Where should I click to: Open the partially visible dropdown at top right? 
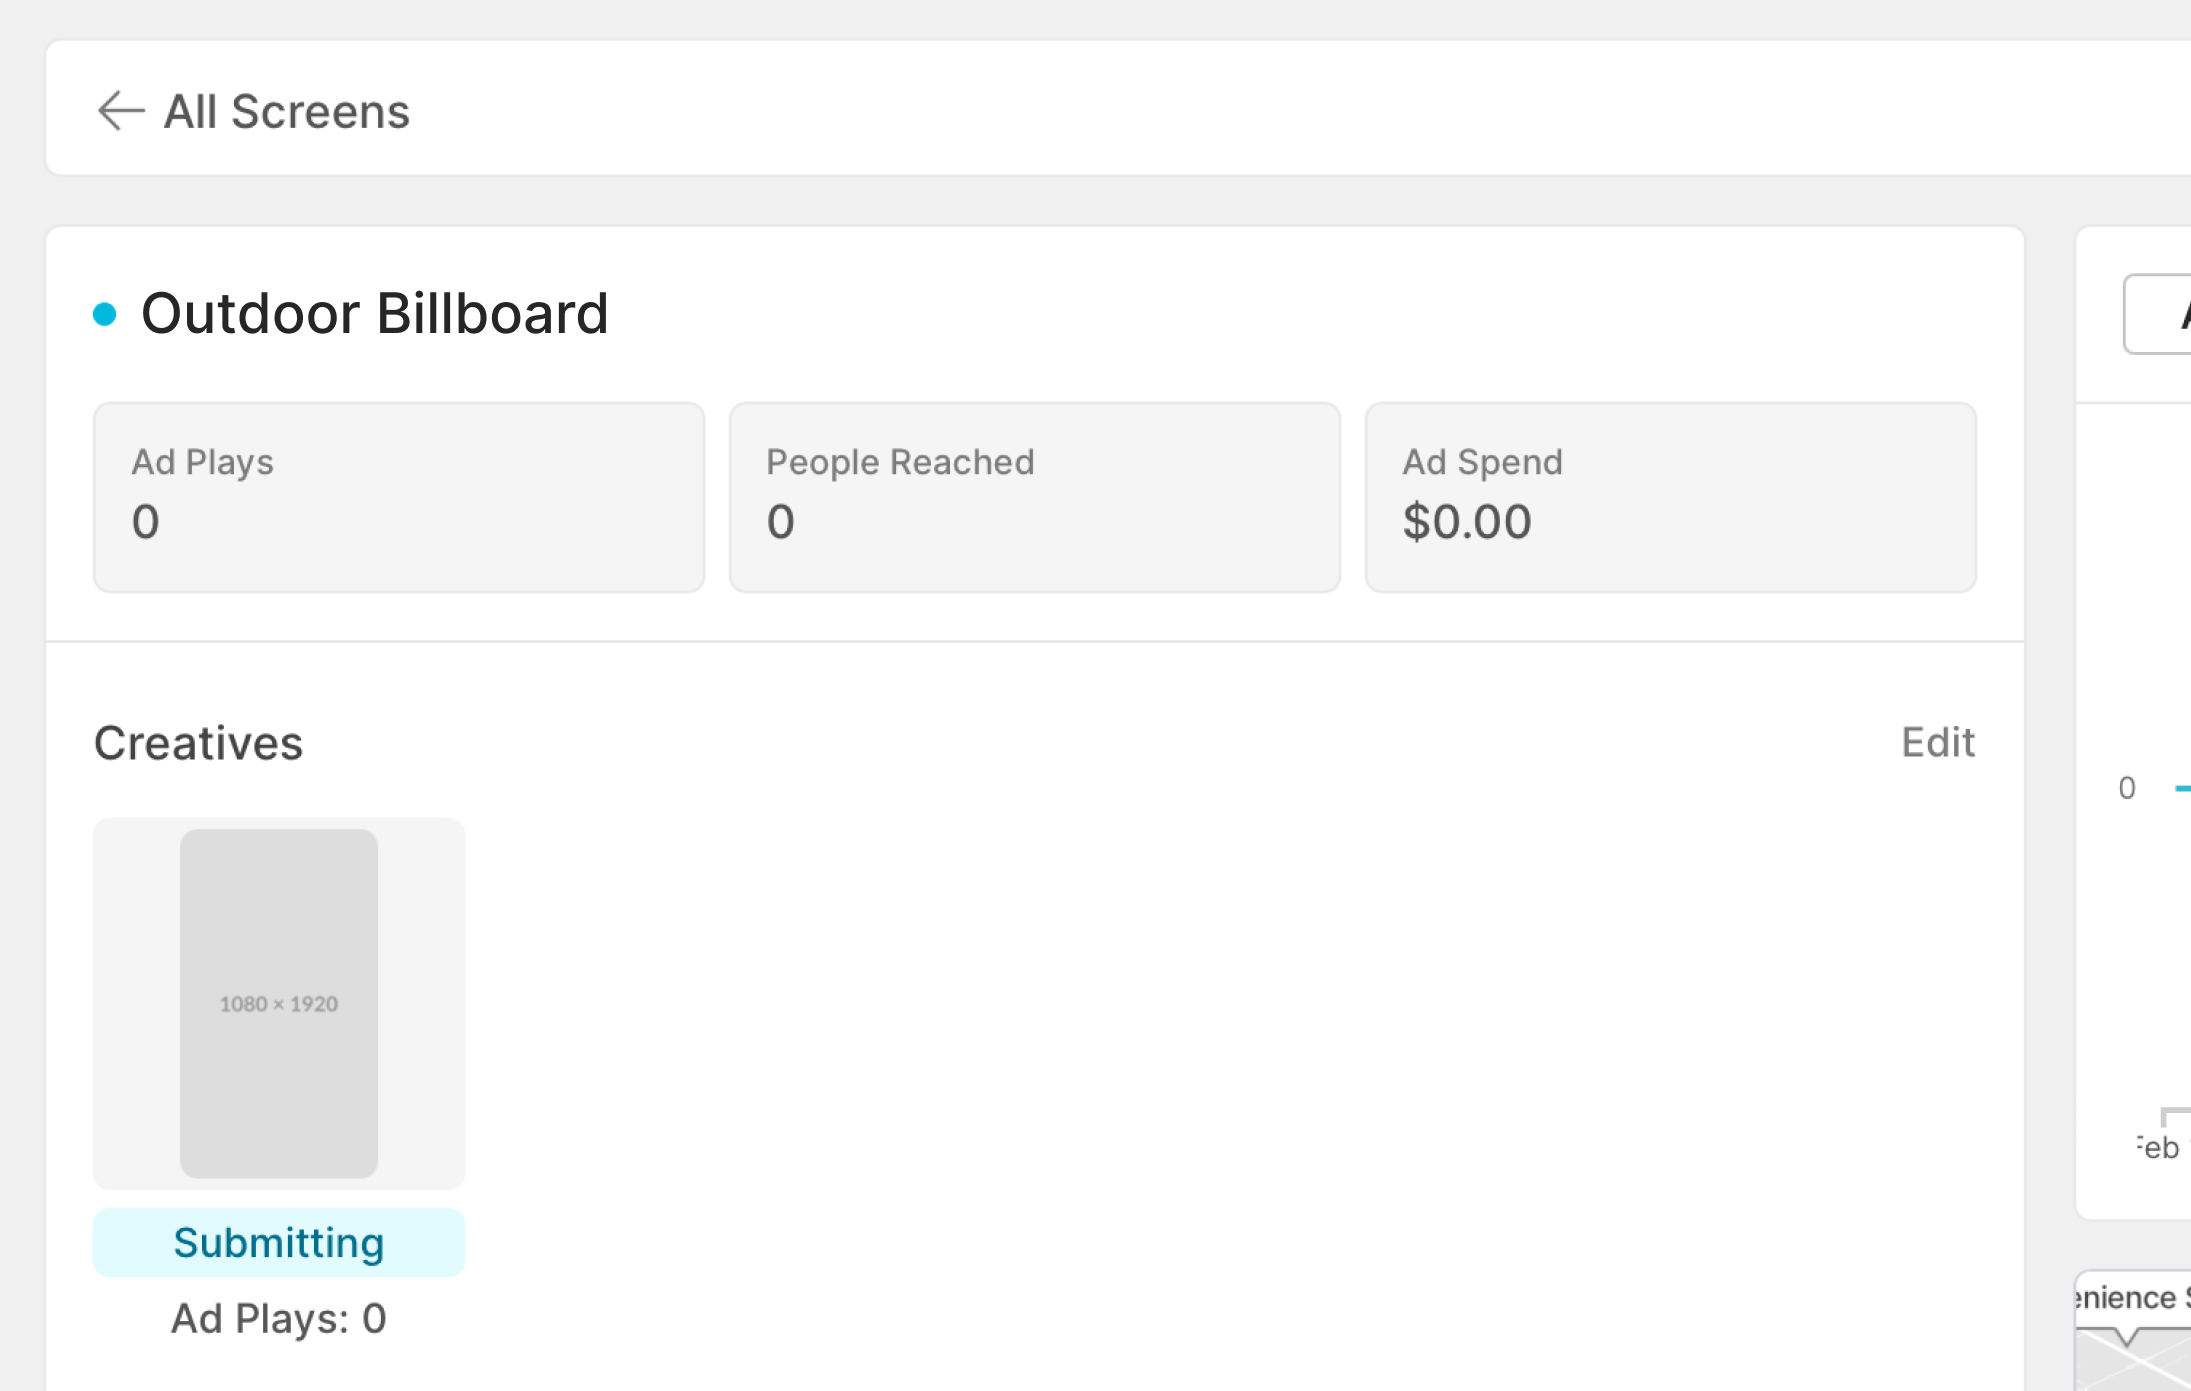click(2160, 314)
